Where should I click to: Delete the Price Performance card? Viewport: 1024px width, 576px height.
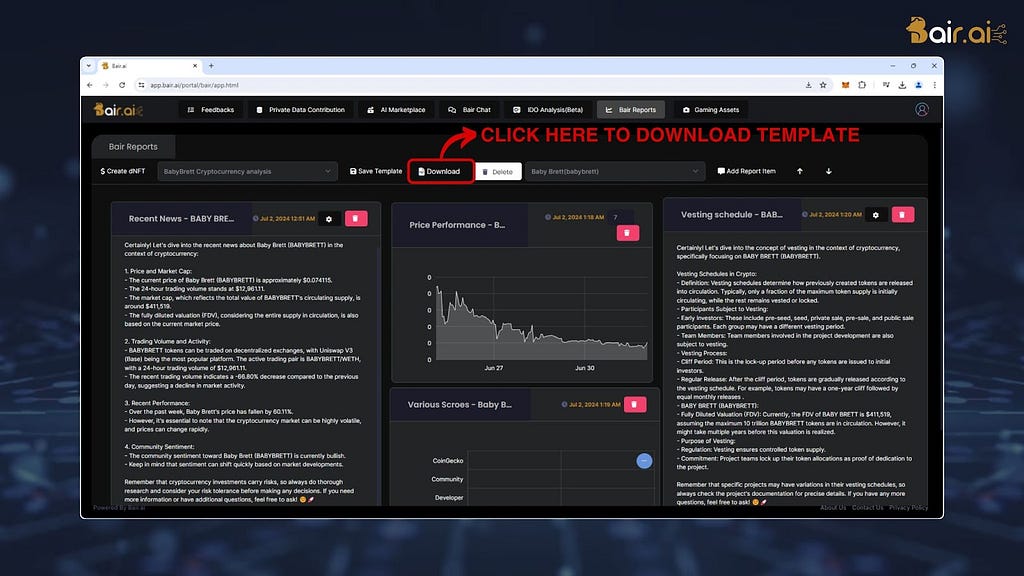pyautogui.click(x=628, y=232)
